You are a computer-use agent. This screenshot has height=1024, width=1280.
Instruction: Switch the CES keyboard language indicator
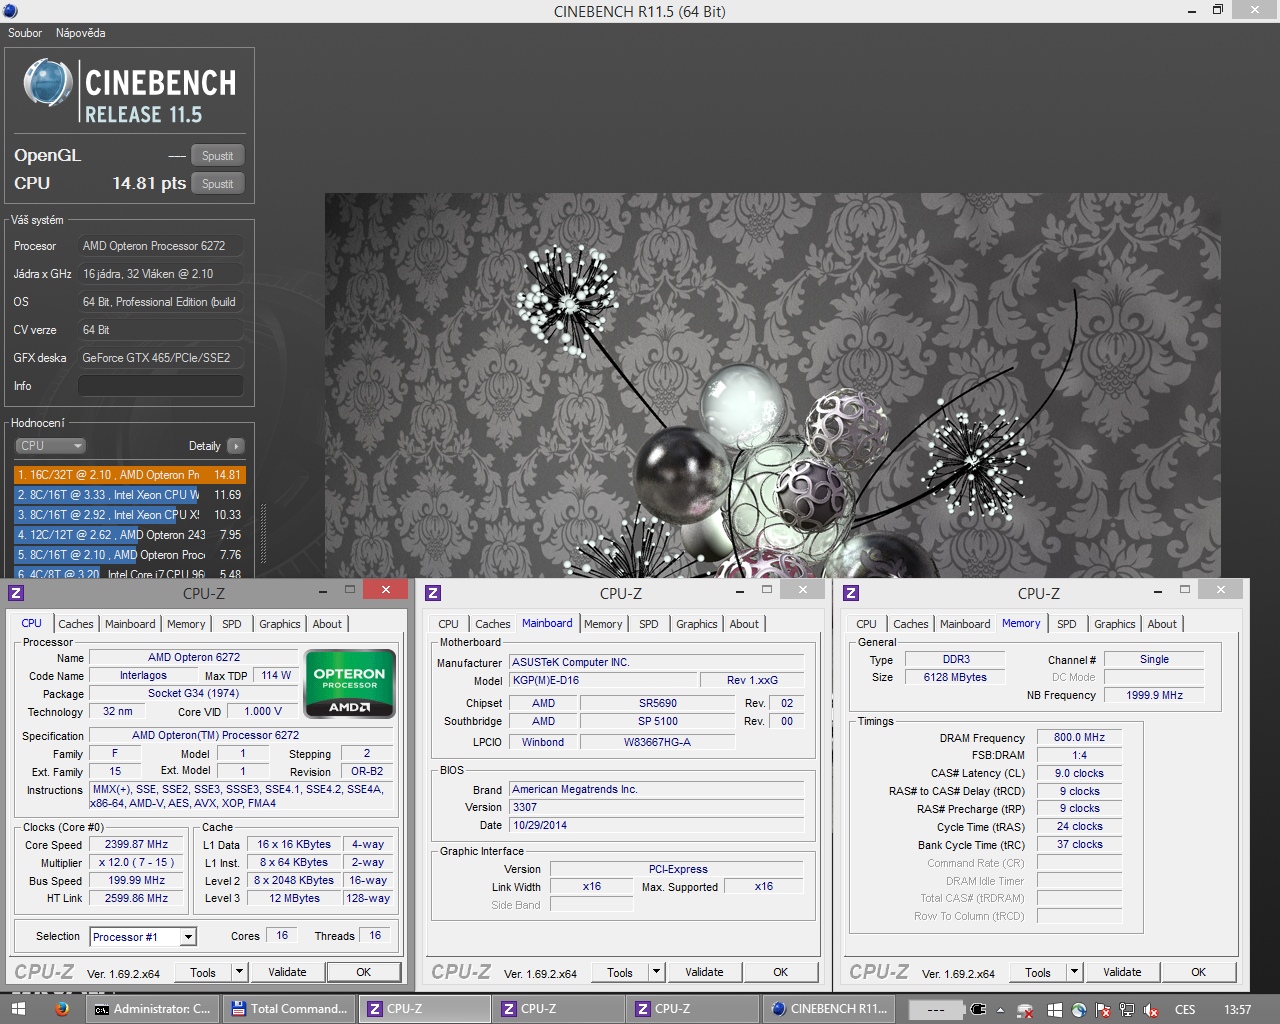pyautogui.click(x=1185, y=1010)
